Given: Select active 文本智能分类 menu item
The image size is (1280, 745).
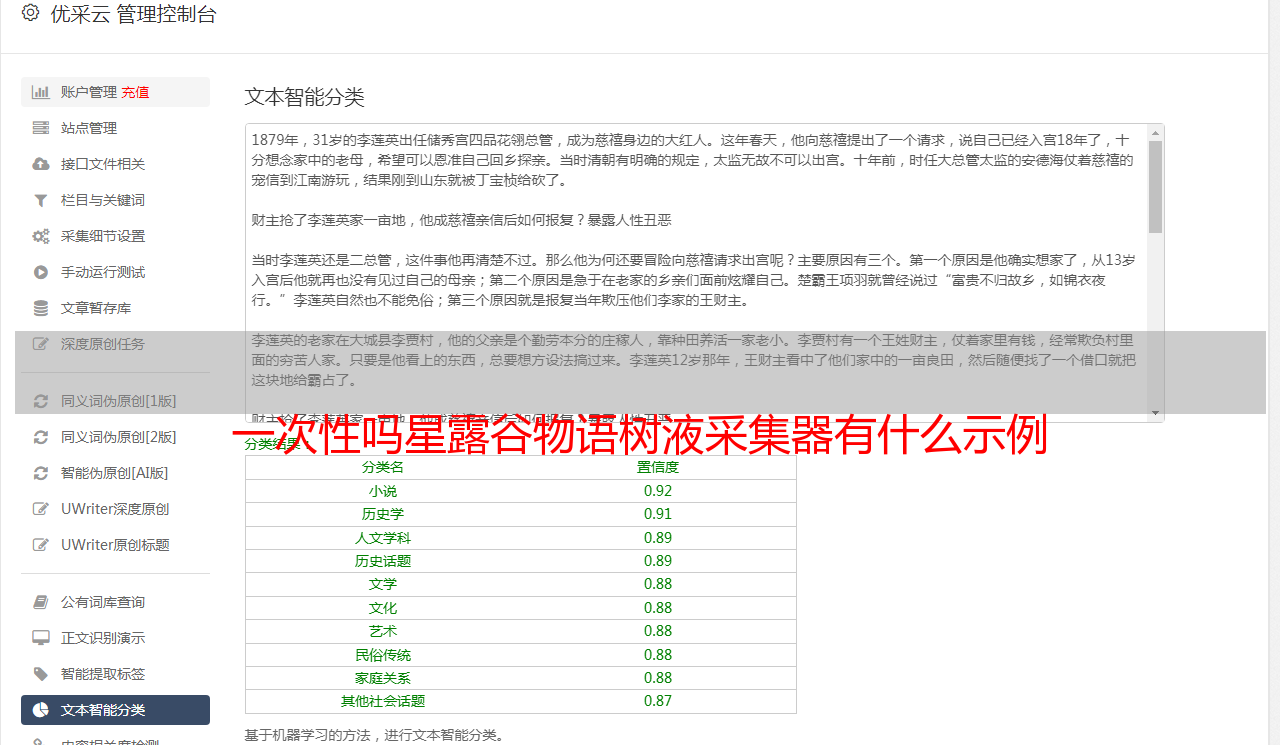Looking at the screenshot, I should tap(115, 710).
